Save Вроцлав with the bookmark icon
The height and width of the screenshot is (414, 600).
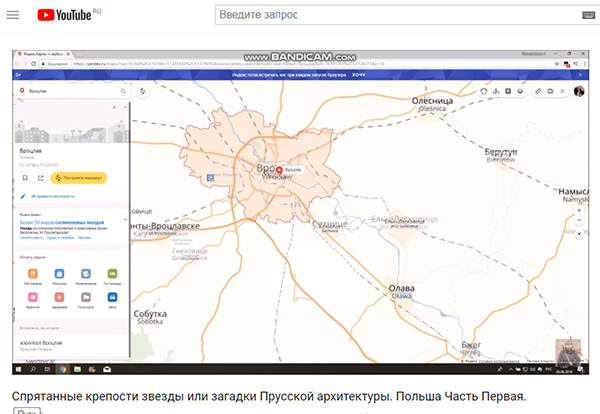(25, 178)
